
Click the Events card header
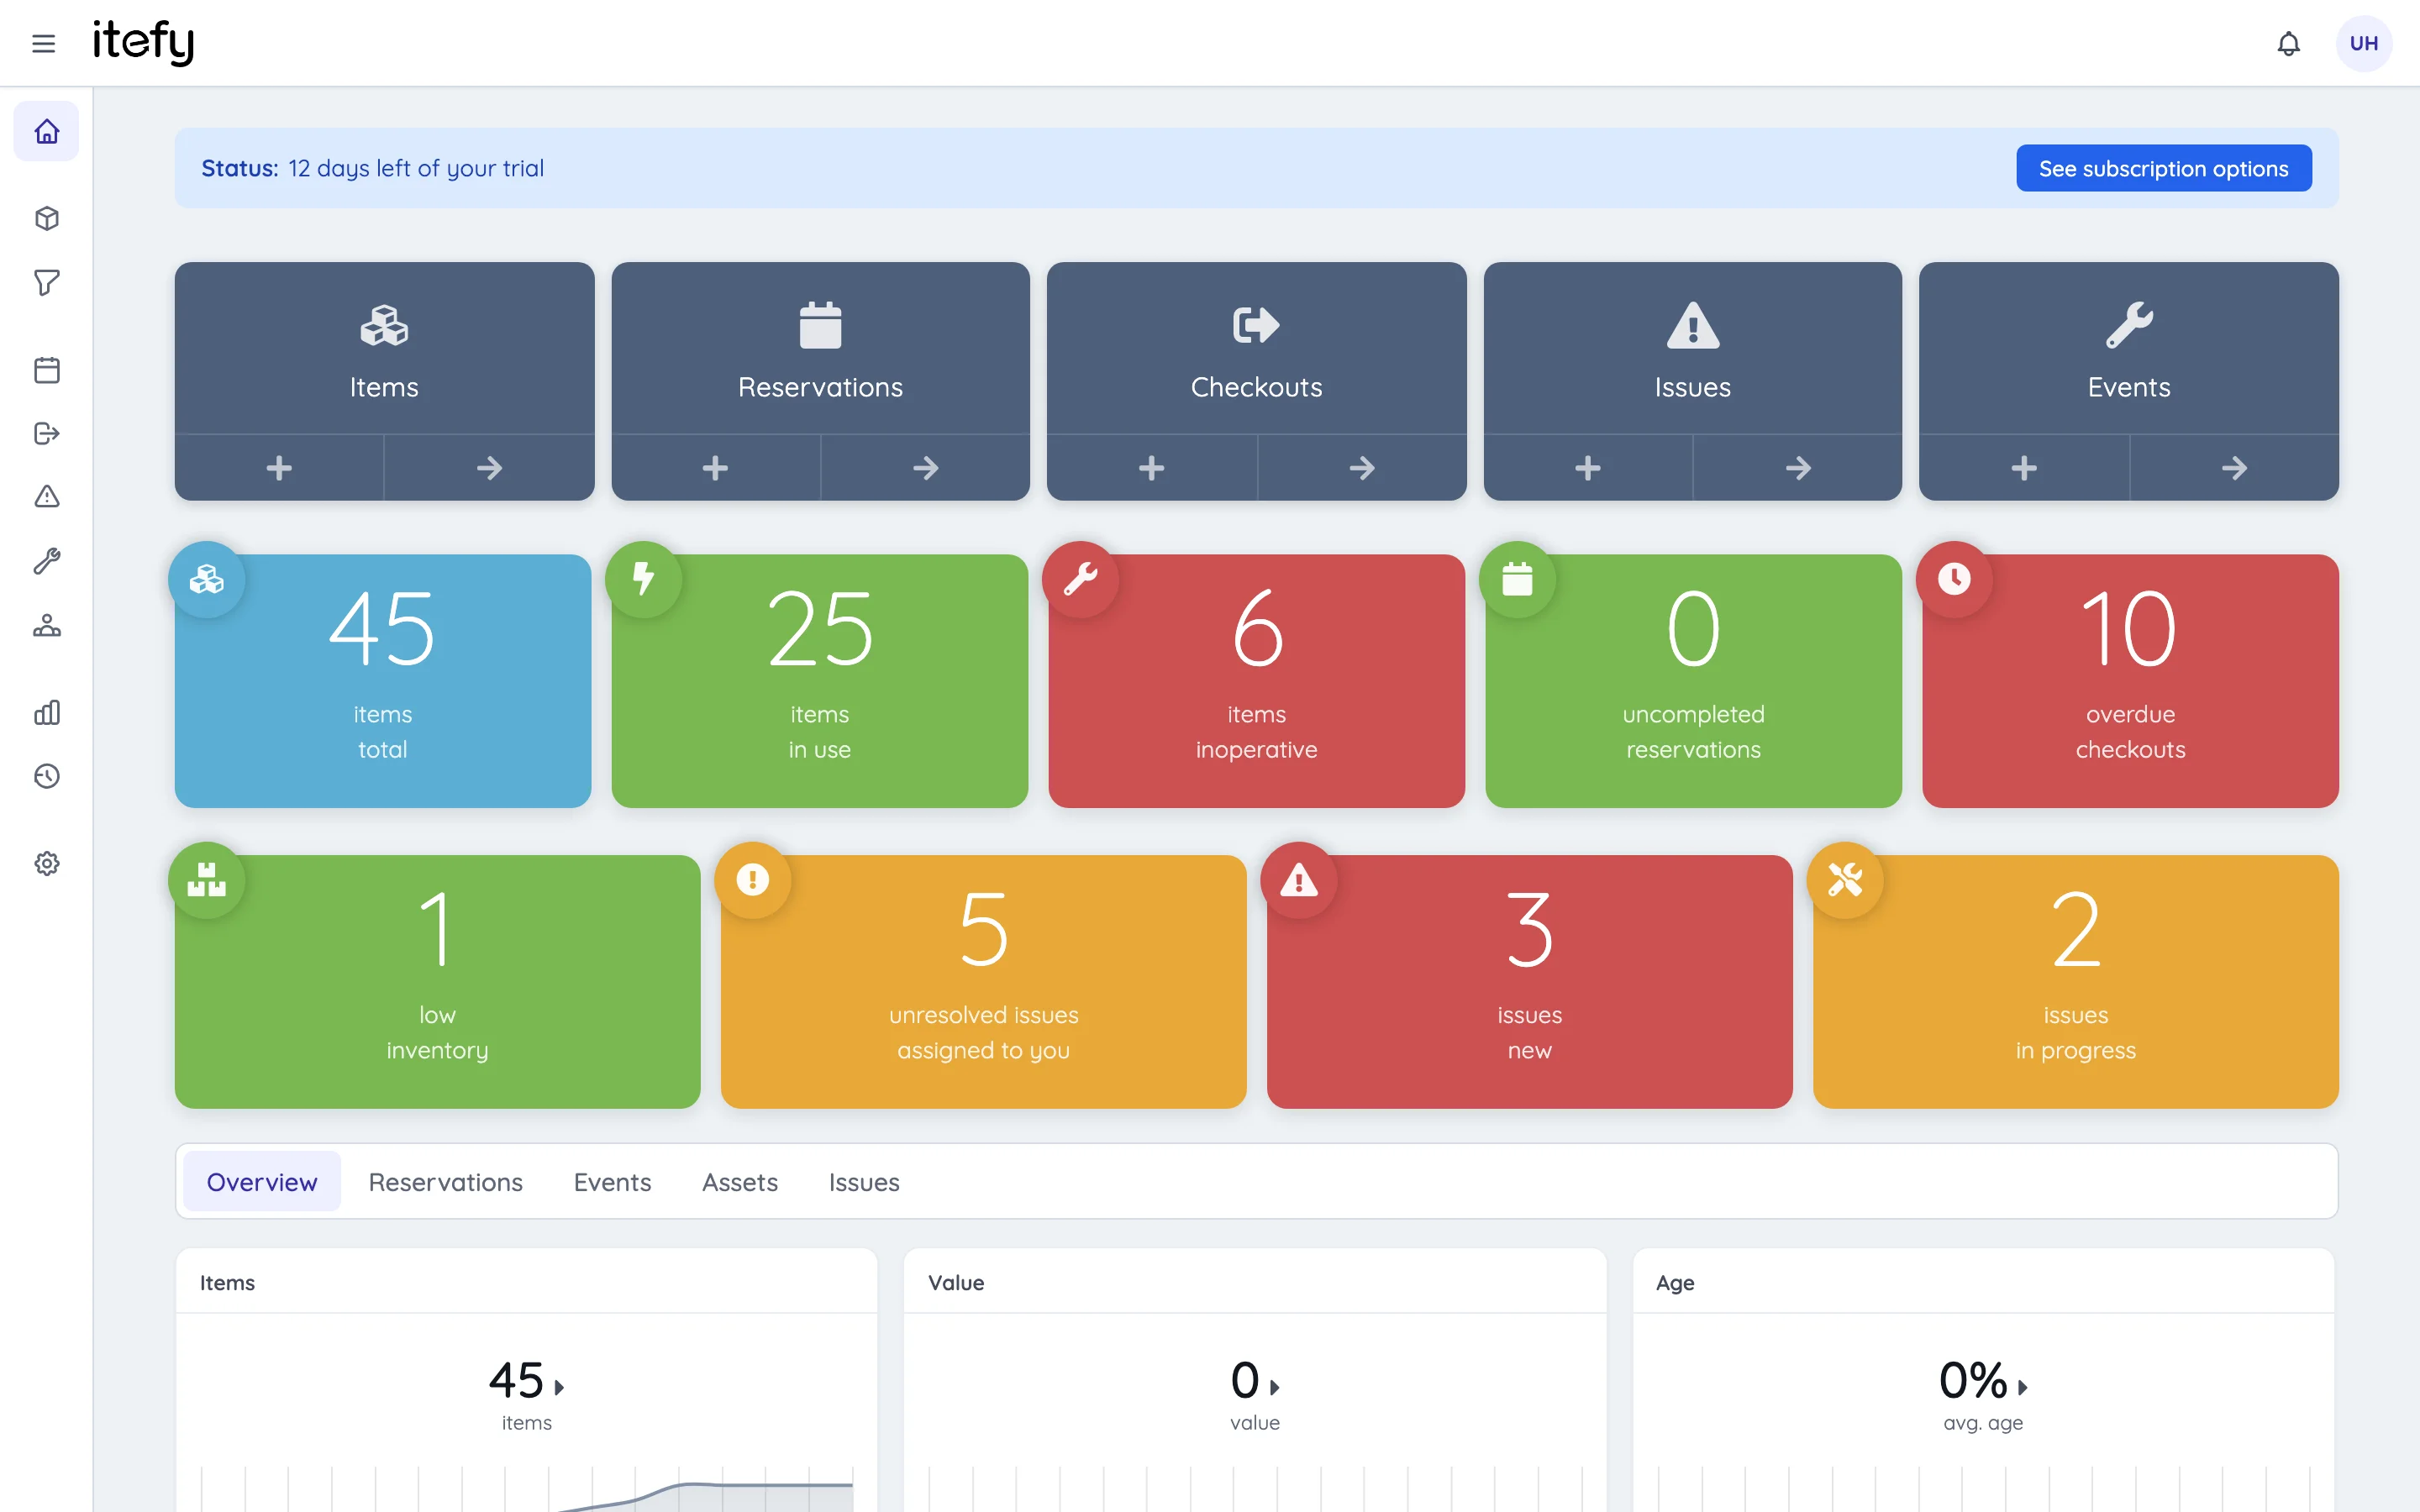tap(2129, 348)
